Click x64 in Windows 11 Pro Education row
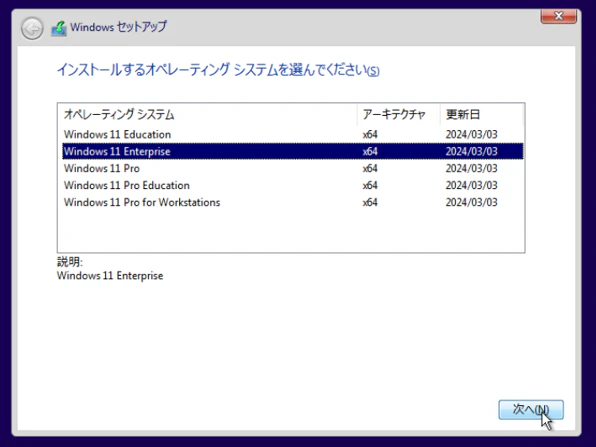Screen dimensions: 596x447 coord(370,185)
